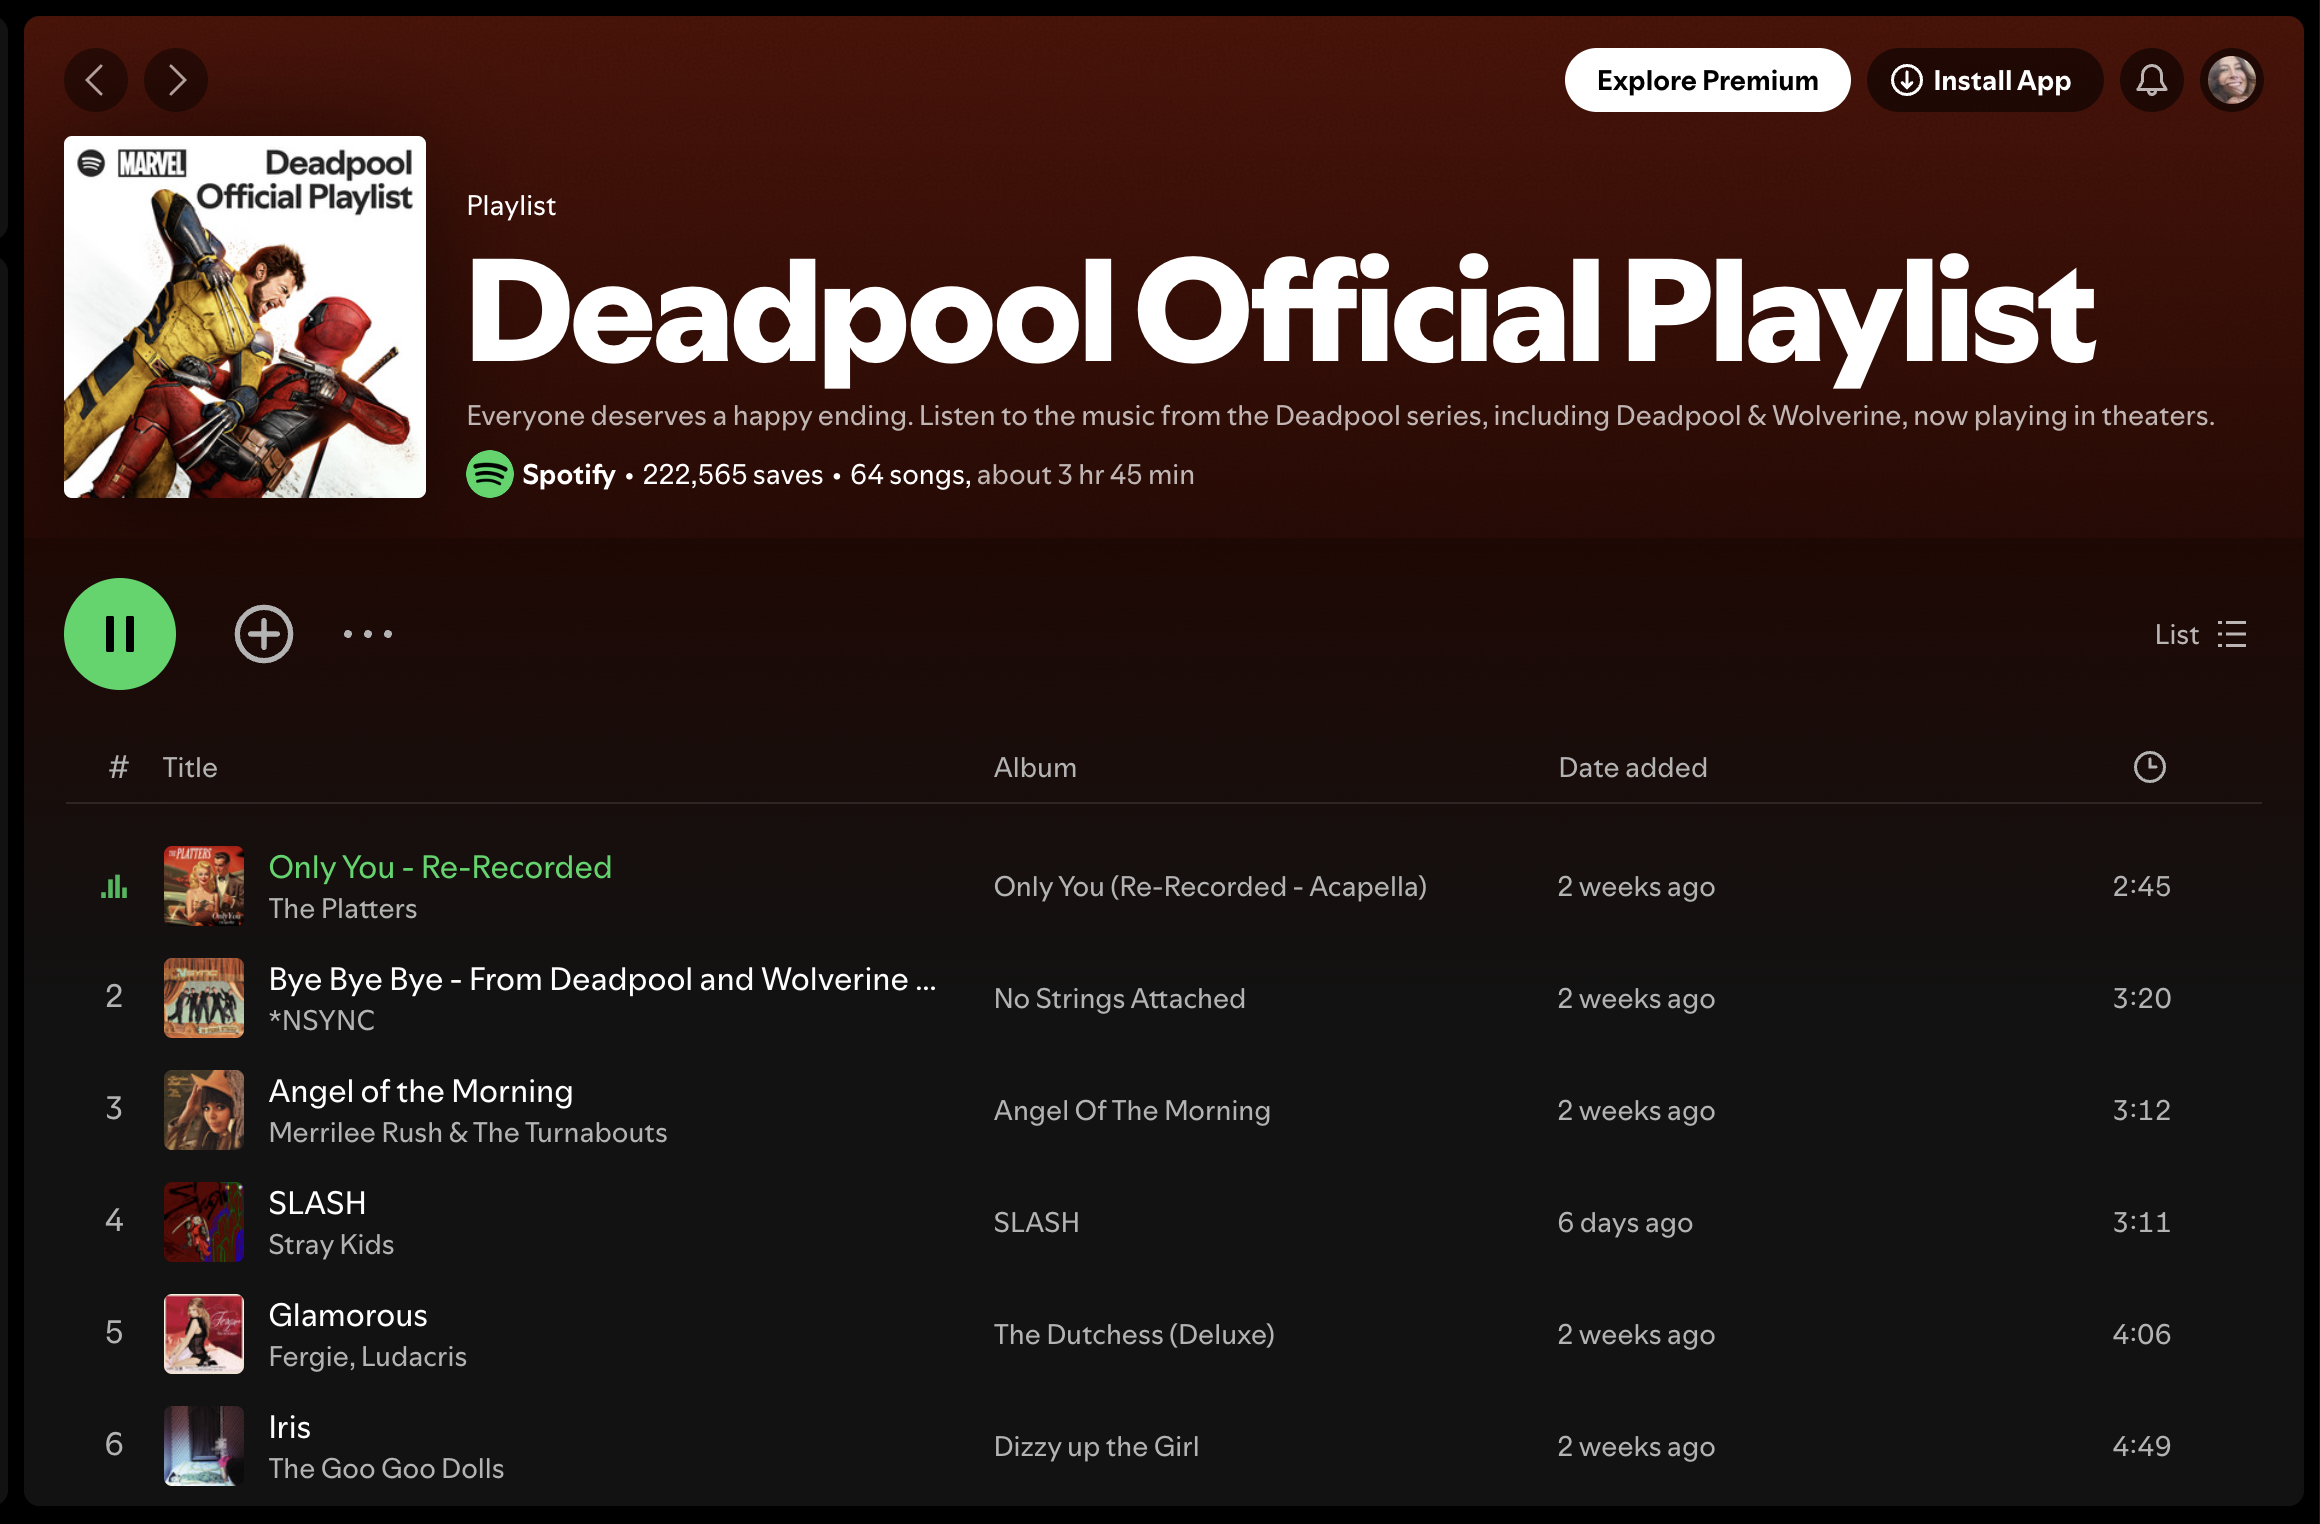The image size is (2320, 1524).
Task: Open The Dutchess (Deluxe) album
Action: tap(1134, 1335)
